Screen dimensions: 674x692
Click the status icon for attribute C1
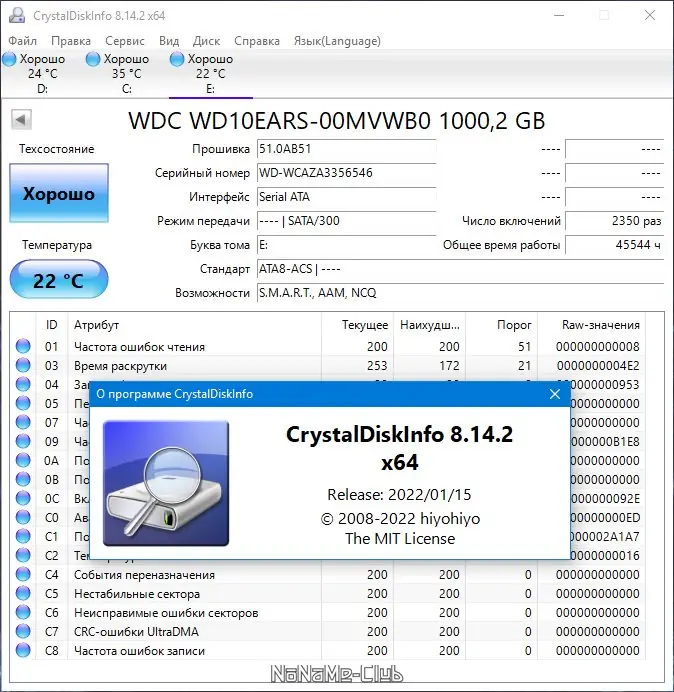coord(23,536)
